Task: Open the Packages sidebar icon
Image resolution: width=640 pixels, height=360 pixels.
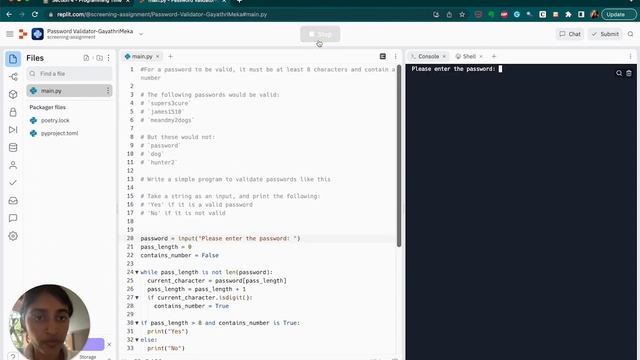Action: (x=13, y=94)
